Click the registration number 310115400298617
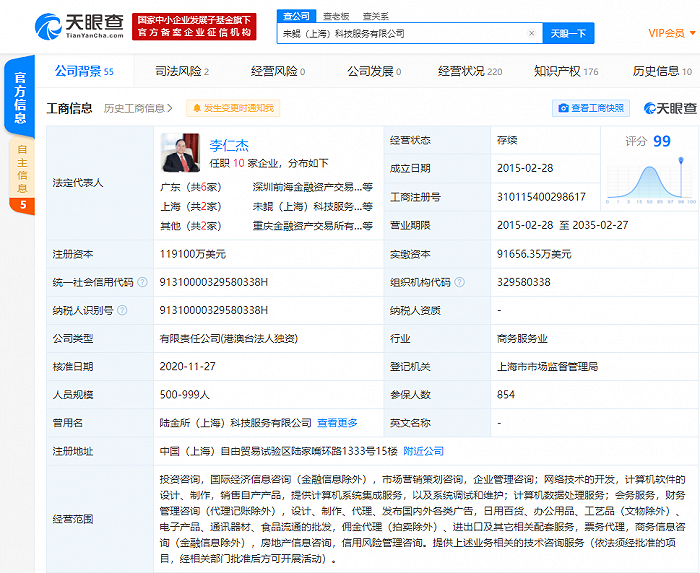Viewport: 700px width, 573px height. 541,197
